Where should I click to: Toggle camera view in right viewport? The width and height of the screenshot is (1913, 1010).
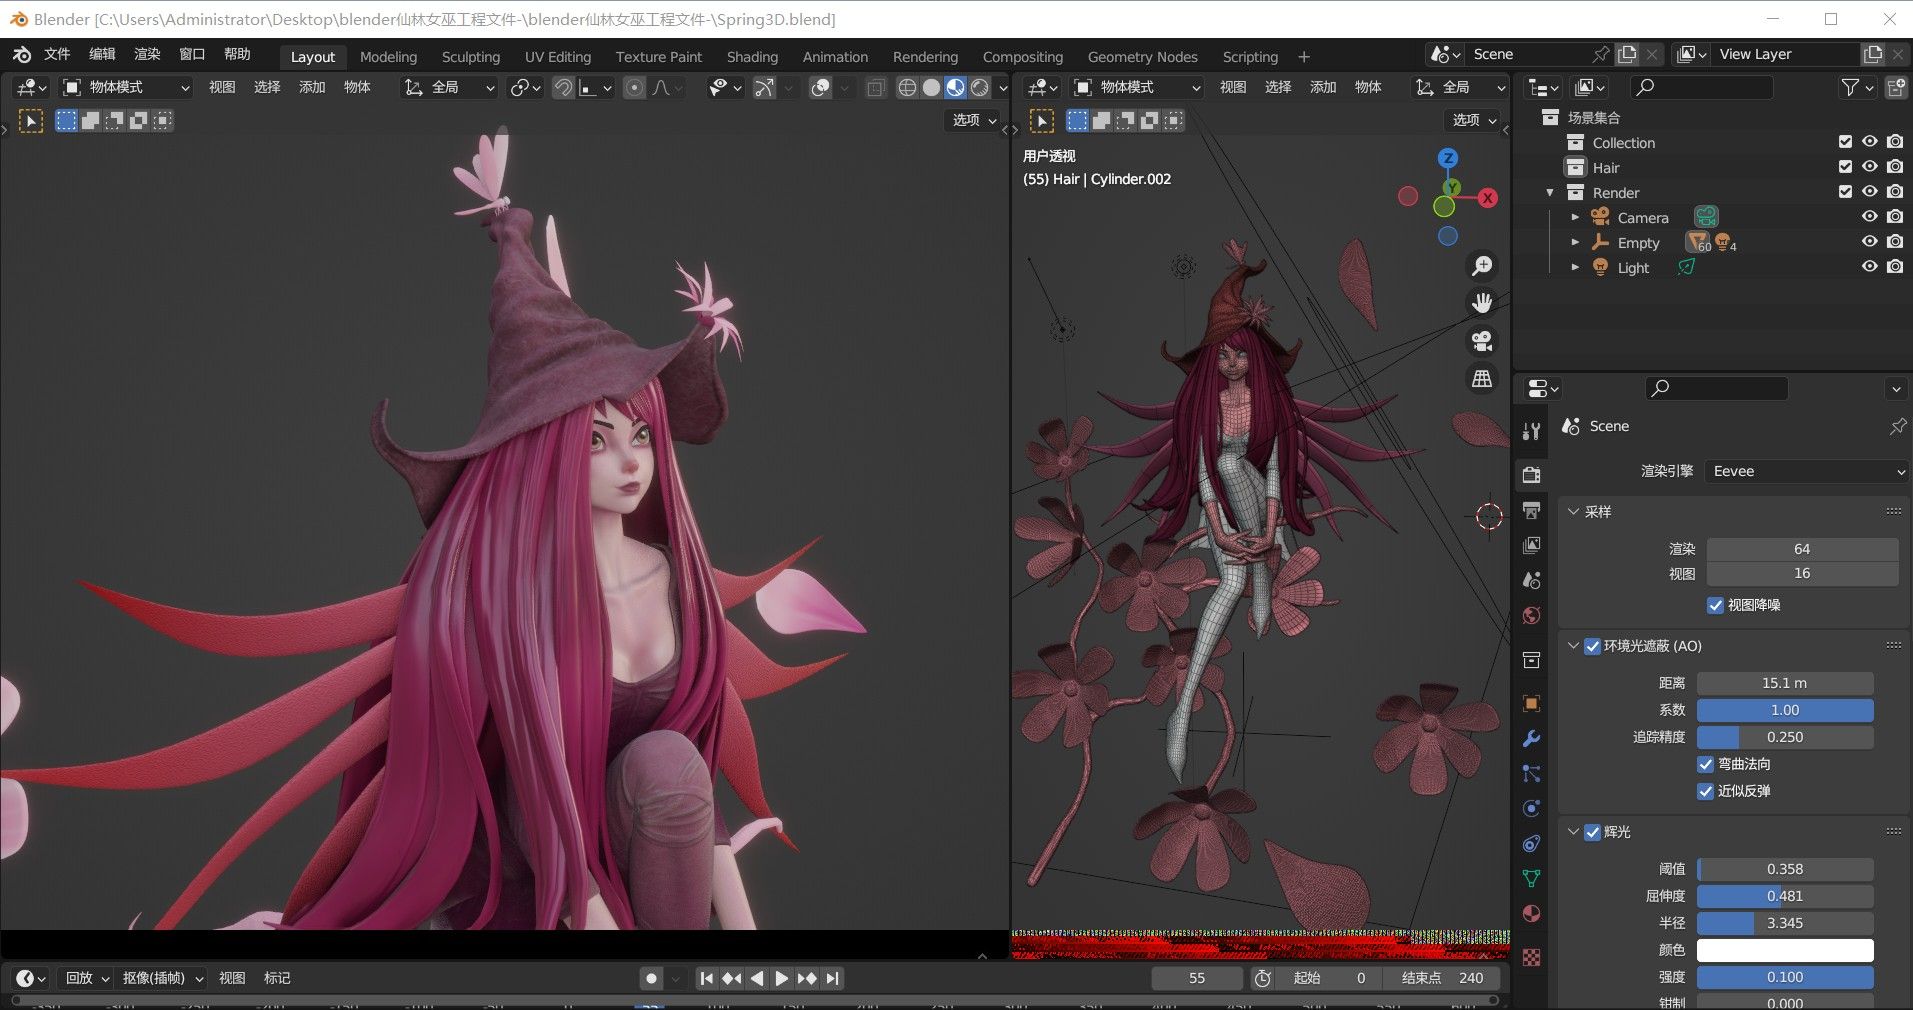[1482, 341]
